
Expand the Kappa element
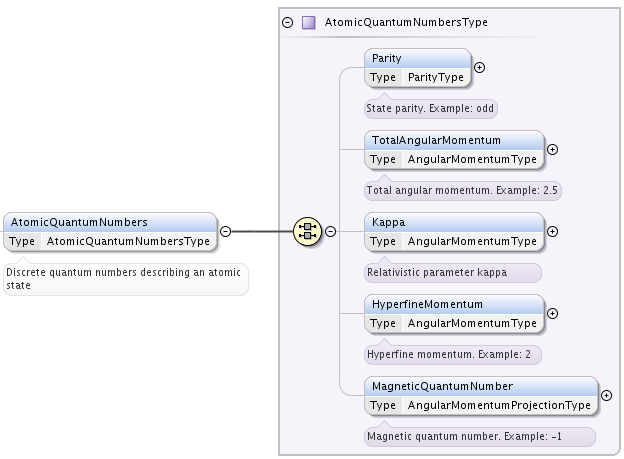(552, 231)
